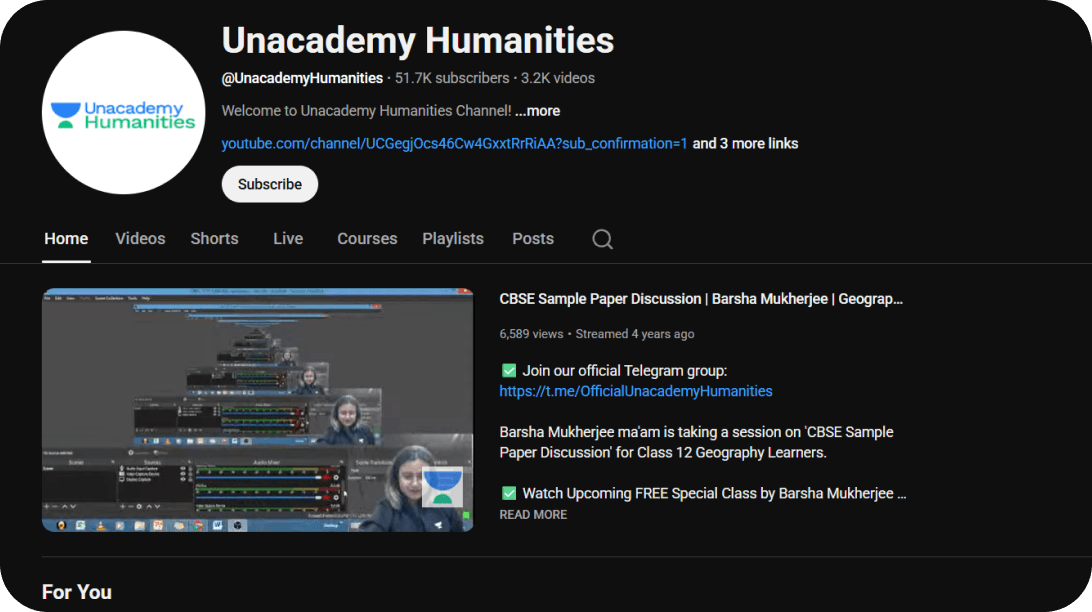This screenshot has width=1092, height=612.
Task: Click the @UnacademyHumanities channel handle
Action: [302, 78]
